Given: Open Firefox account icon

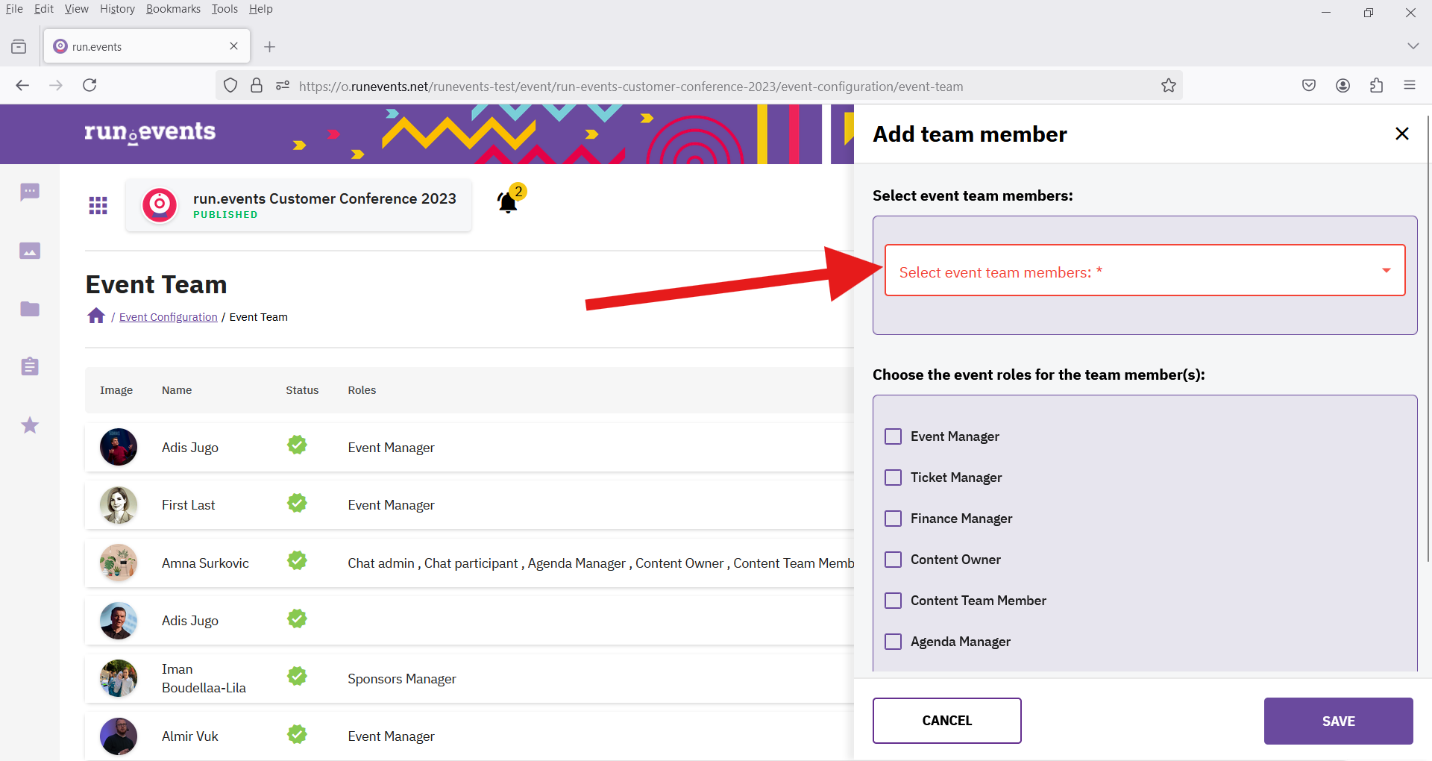Looking at the screenshot, I should pyautogui.click(x=1343, y=86).
